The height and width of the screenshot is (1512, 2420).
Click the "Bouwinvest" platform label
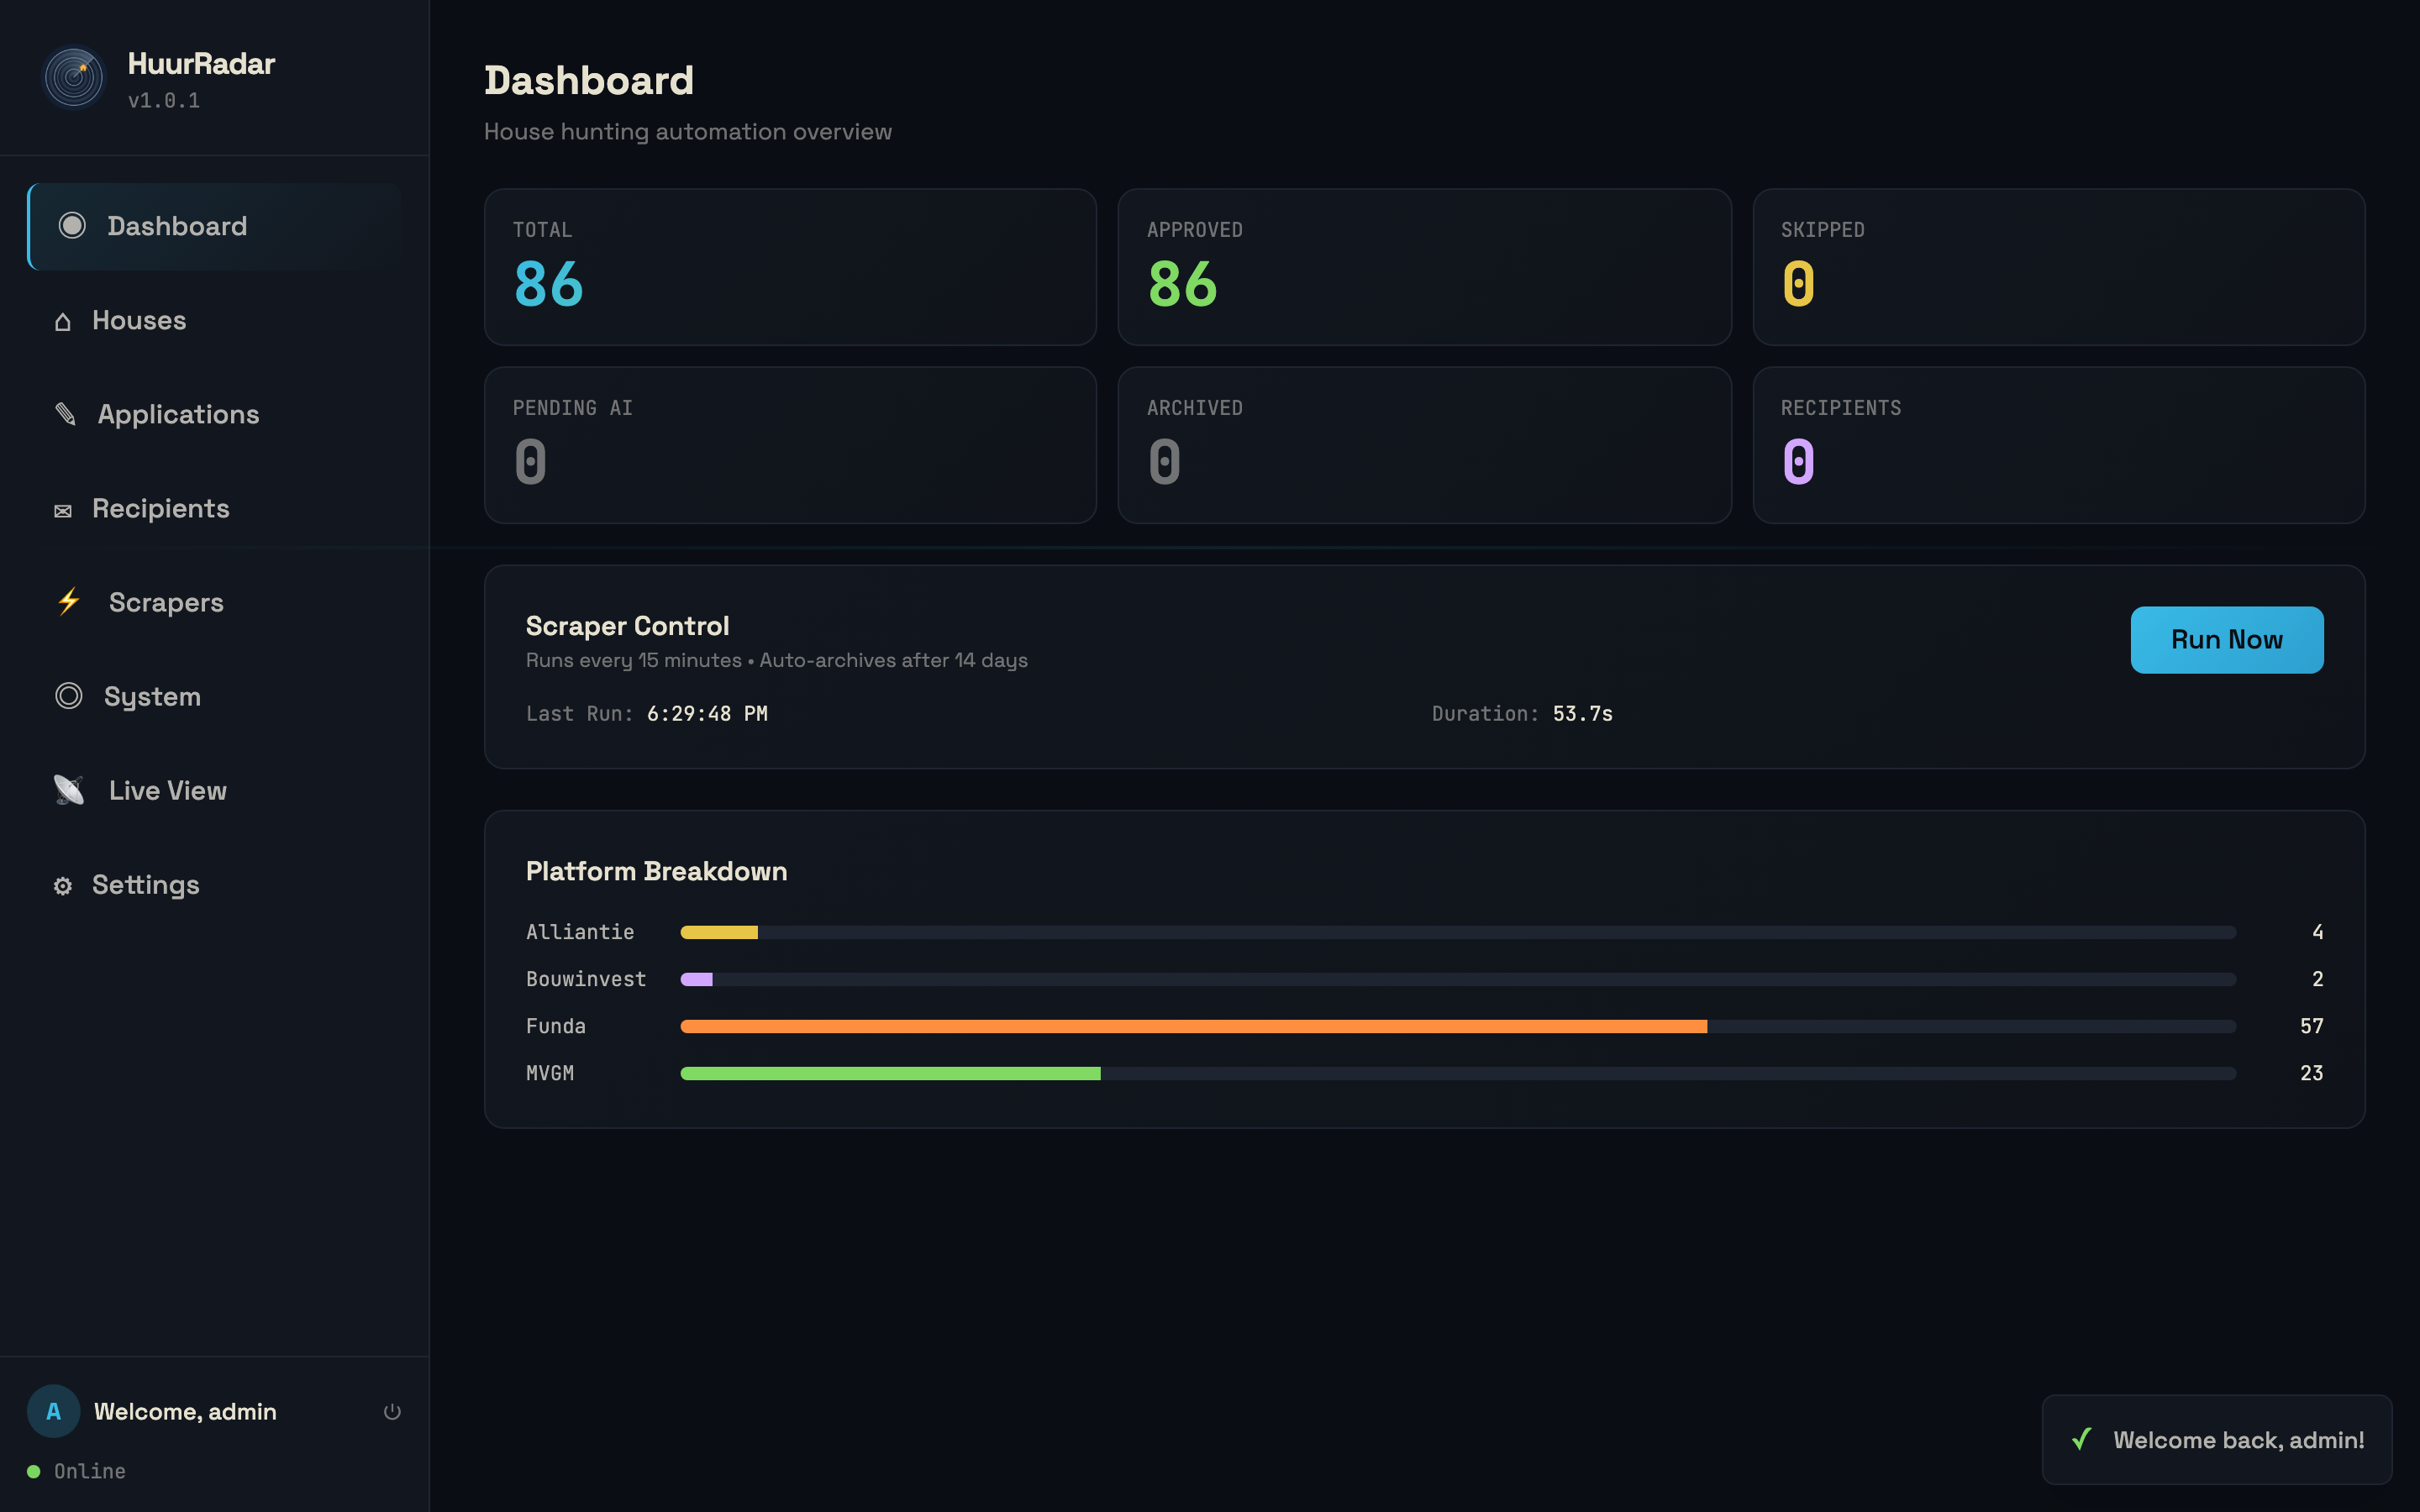(586, 979)
